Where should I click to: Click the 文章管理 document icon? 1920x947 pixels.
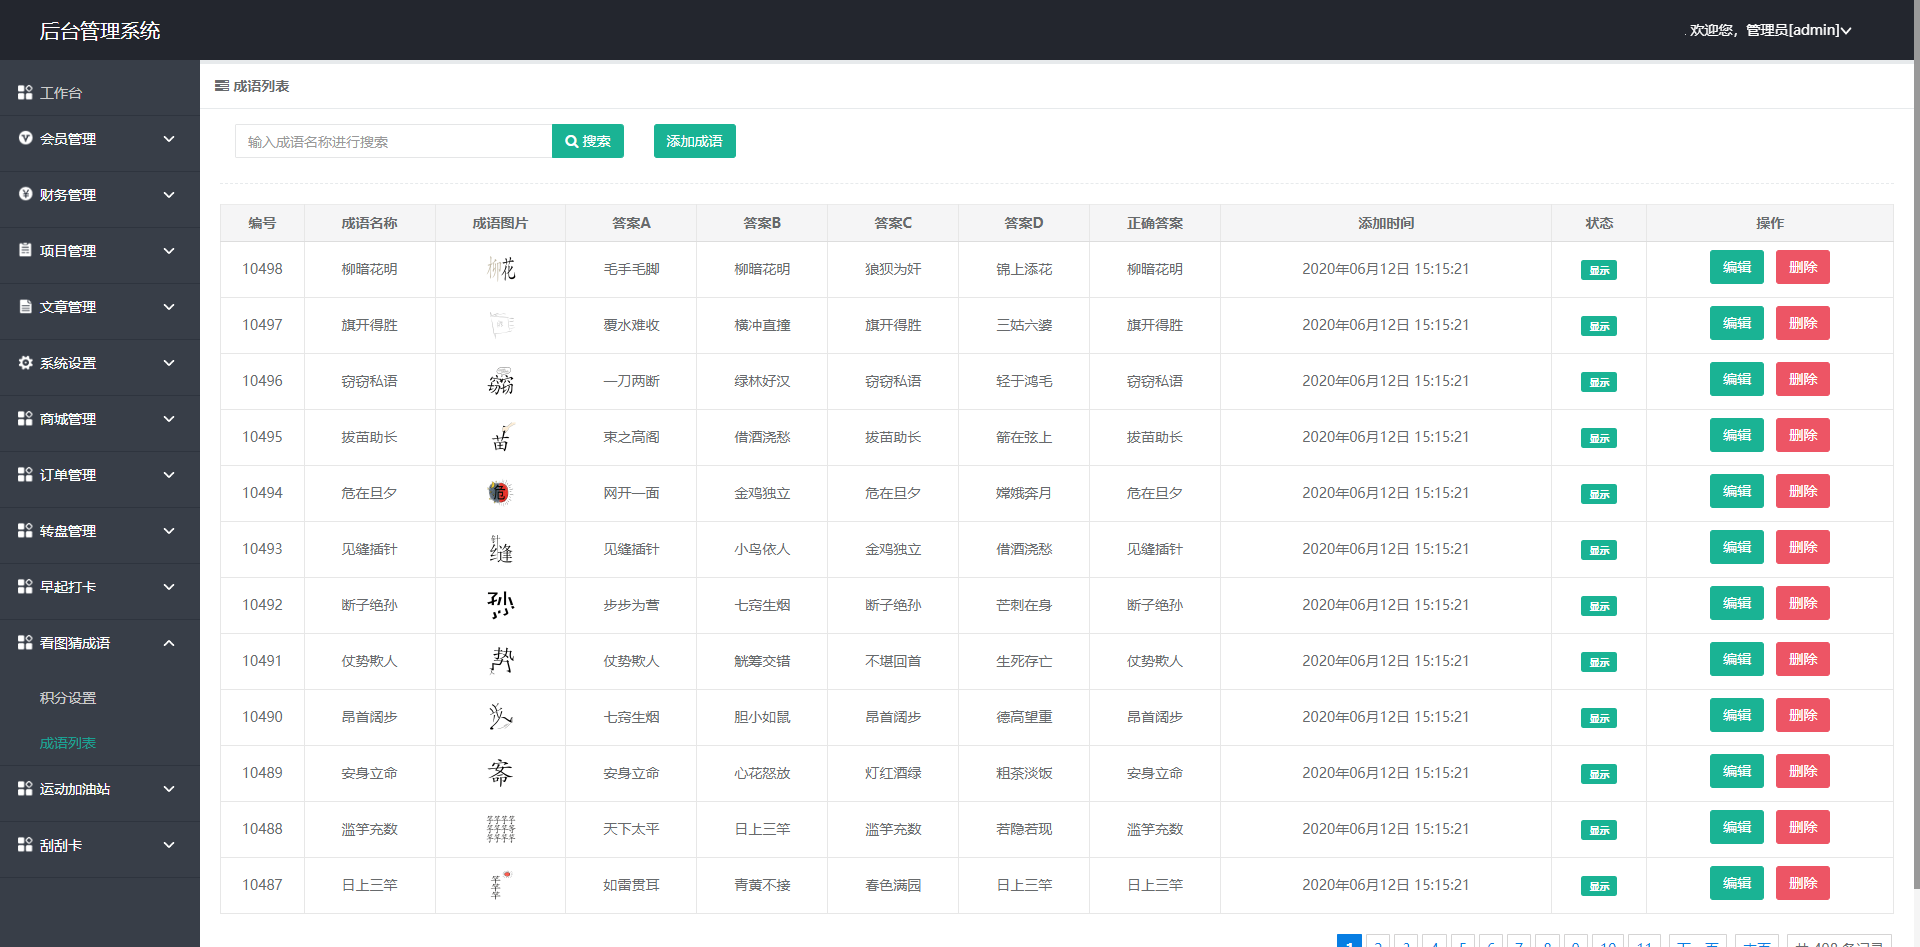click(x=25, y=306)
